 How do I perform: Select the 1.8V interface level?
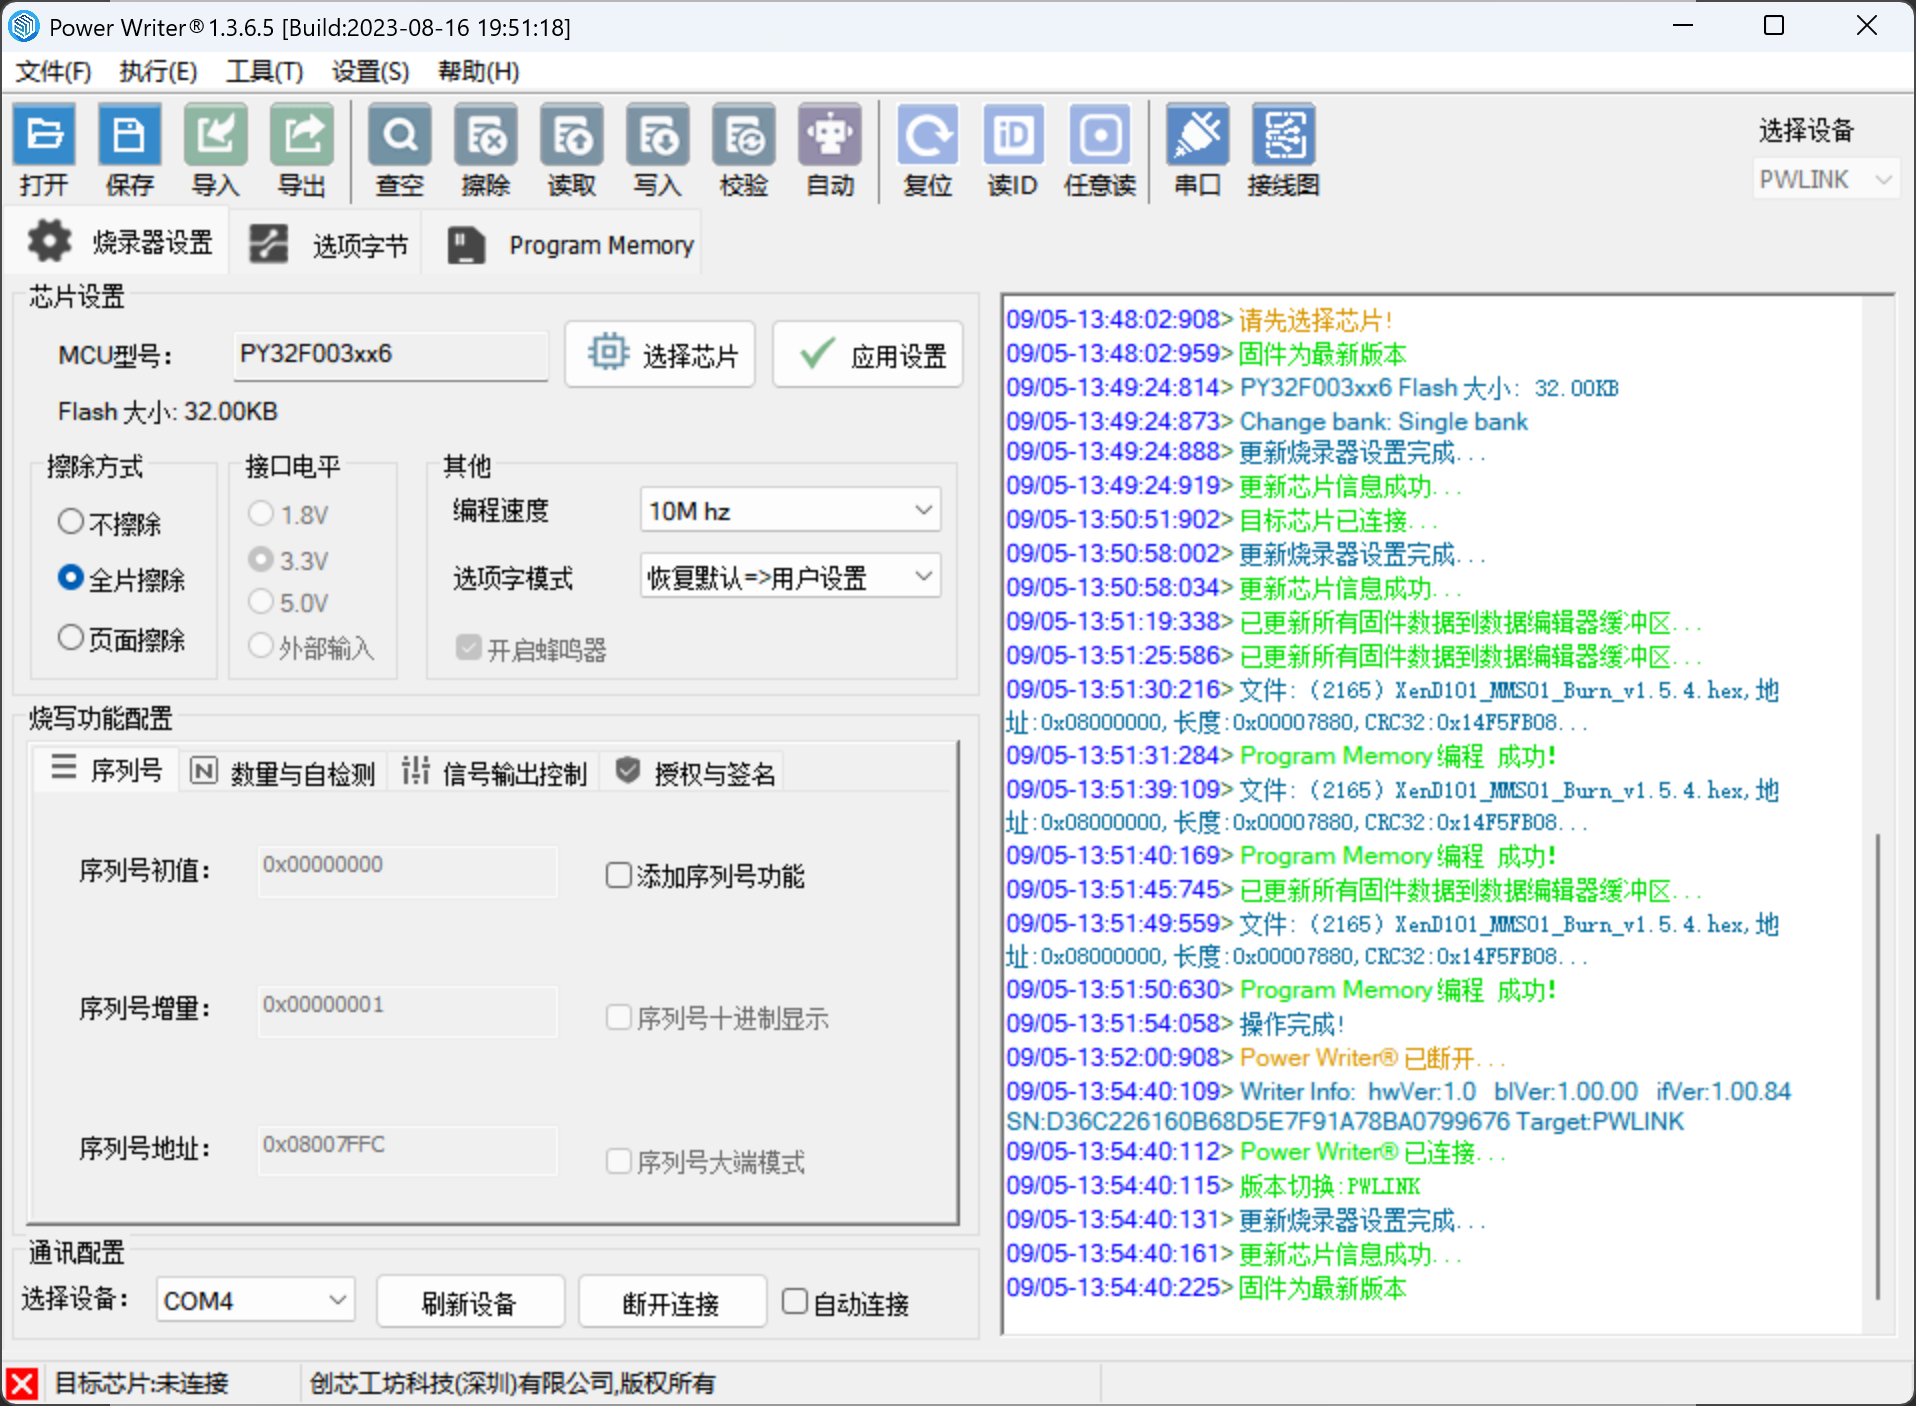(288, 515)
